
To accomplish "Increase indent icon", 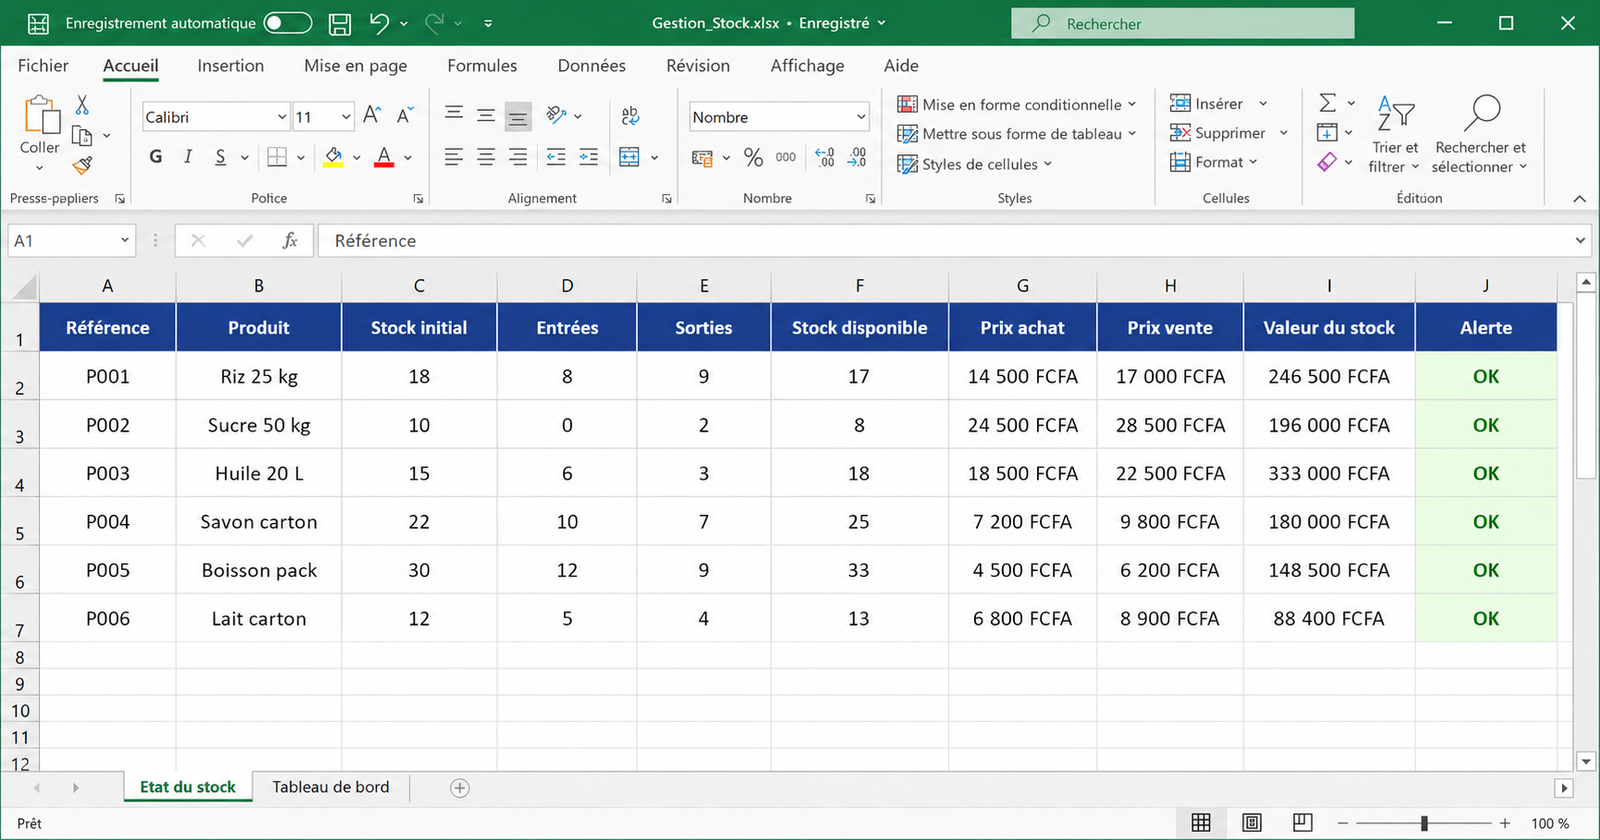I will coord(589,157).
